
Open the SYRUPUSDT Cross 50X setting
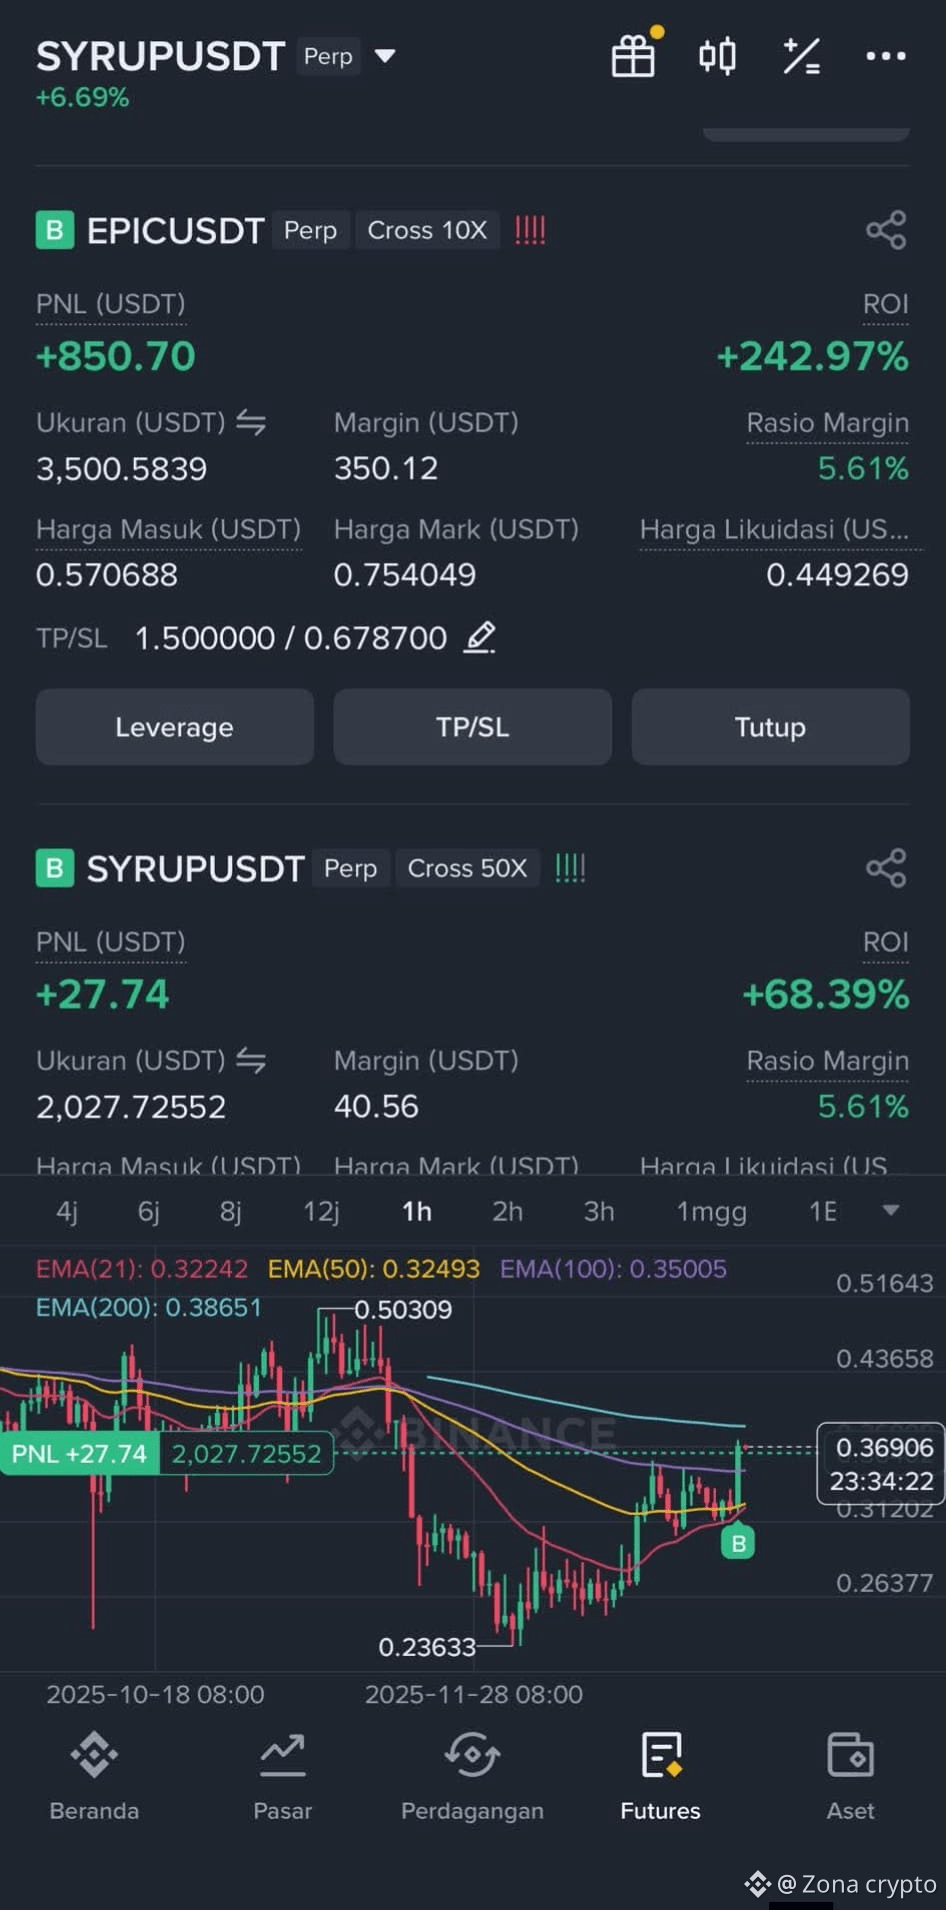[x=467, y=868]
